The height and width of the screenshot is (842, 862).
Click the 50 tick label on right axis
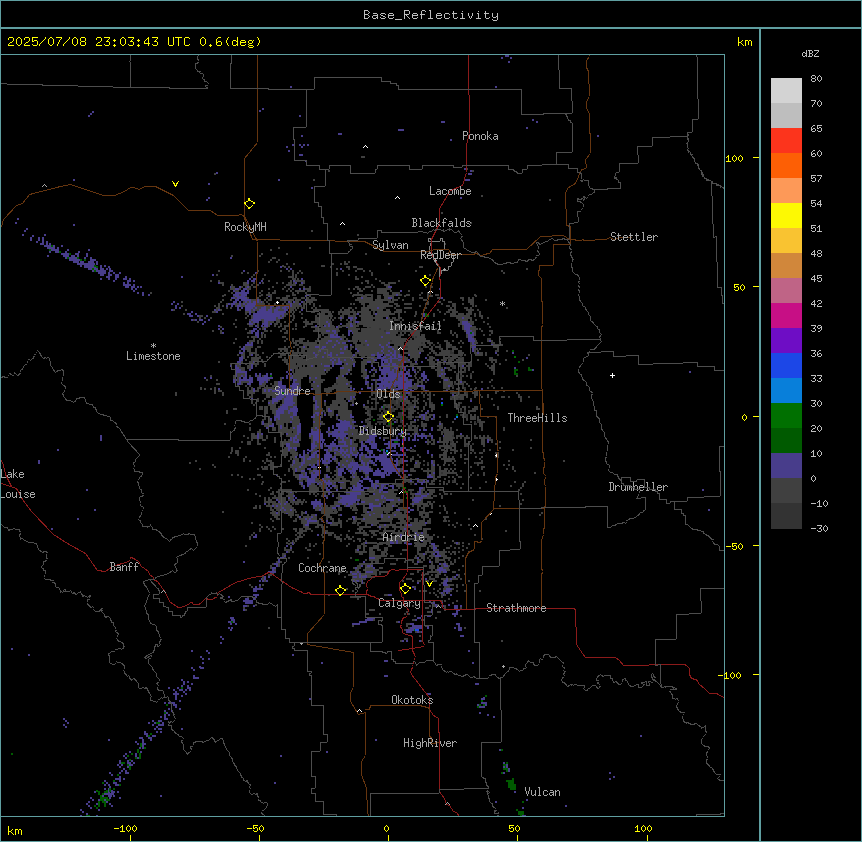tap(739, 287)
